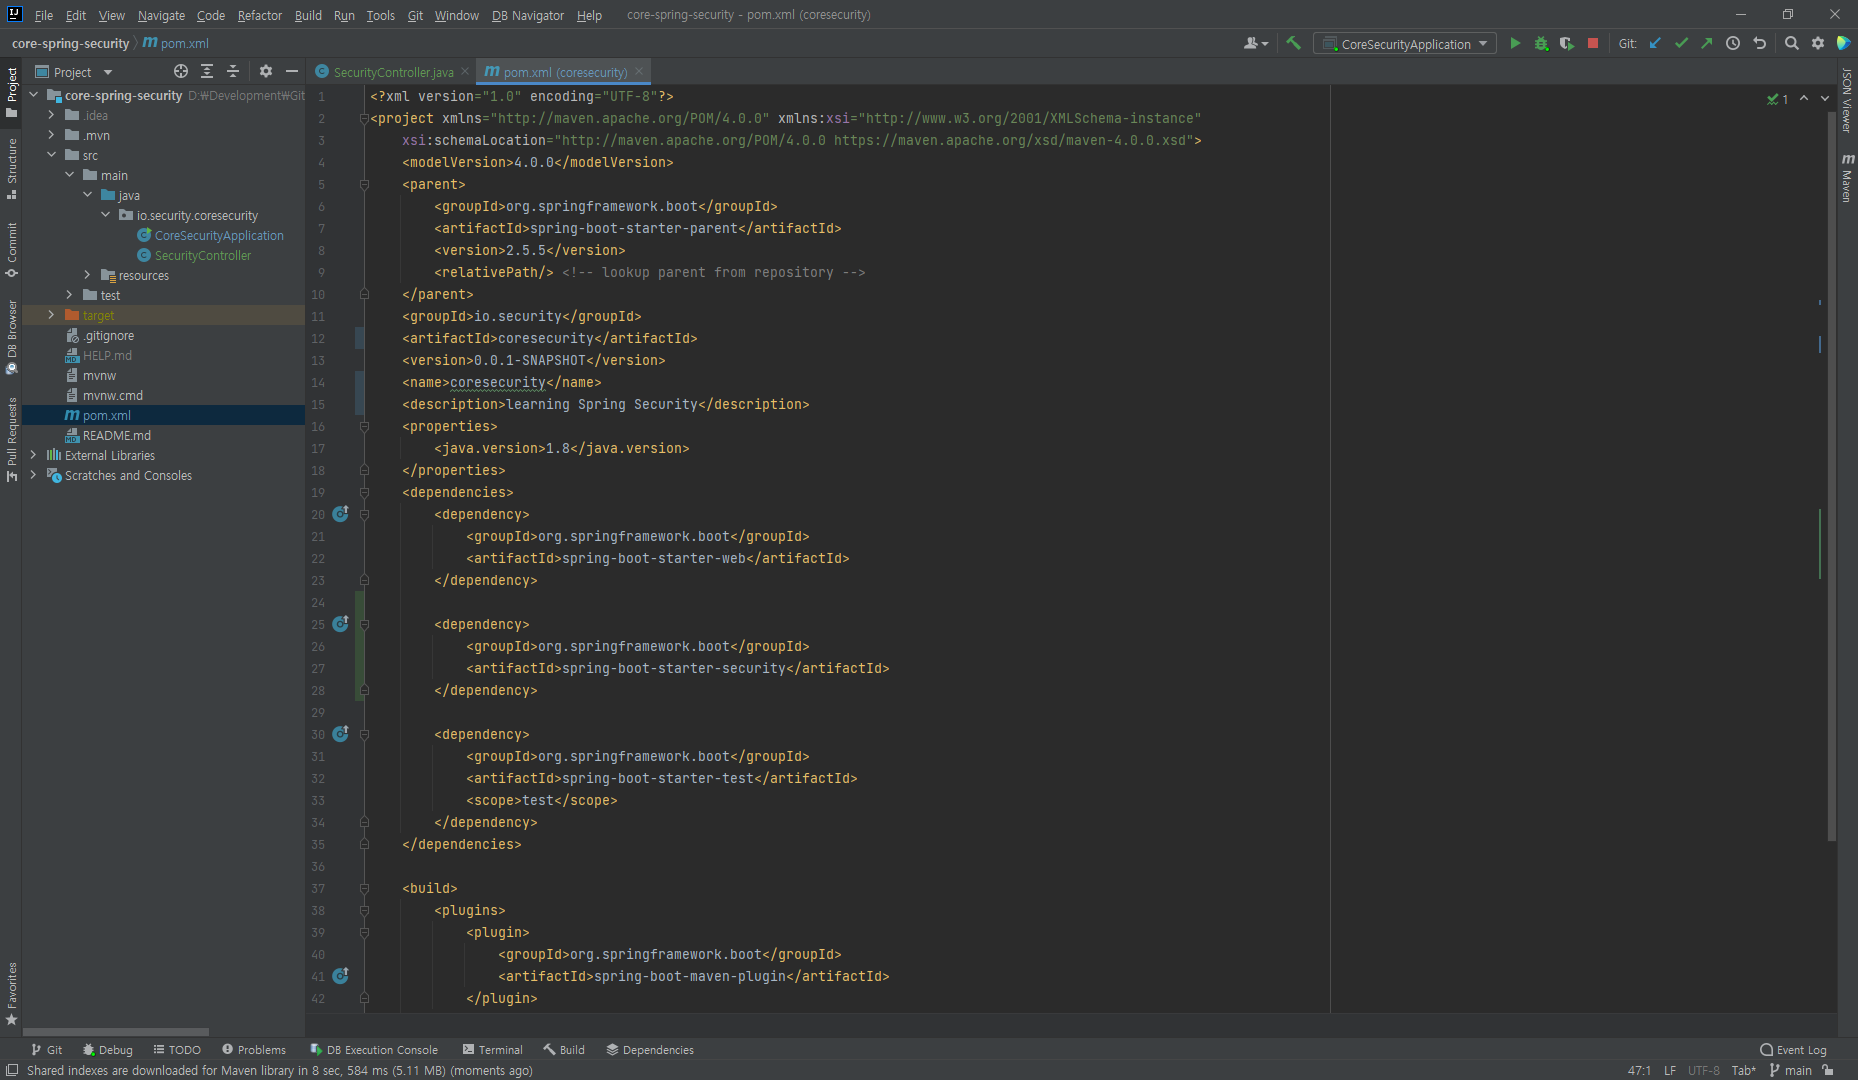
Task: Toggle the Structure tool window
Action: tap(11, 168)
